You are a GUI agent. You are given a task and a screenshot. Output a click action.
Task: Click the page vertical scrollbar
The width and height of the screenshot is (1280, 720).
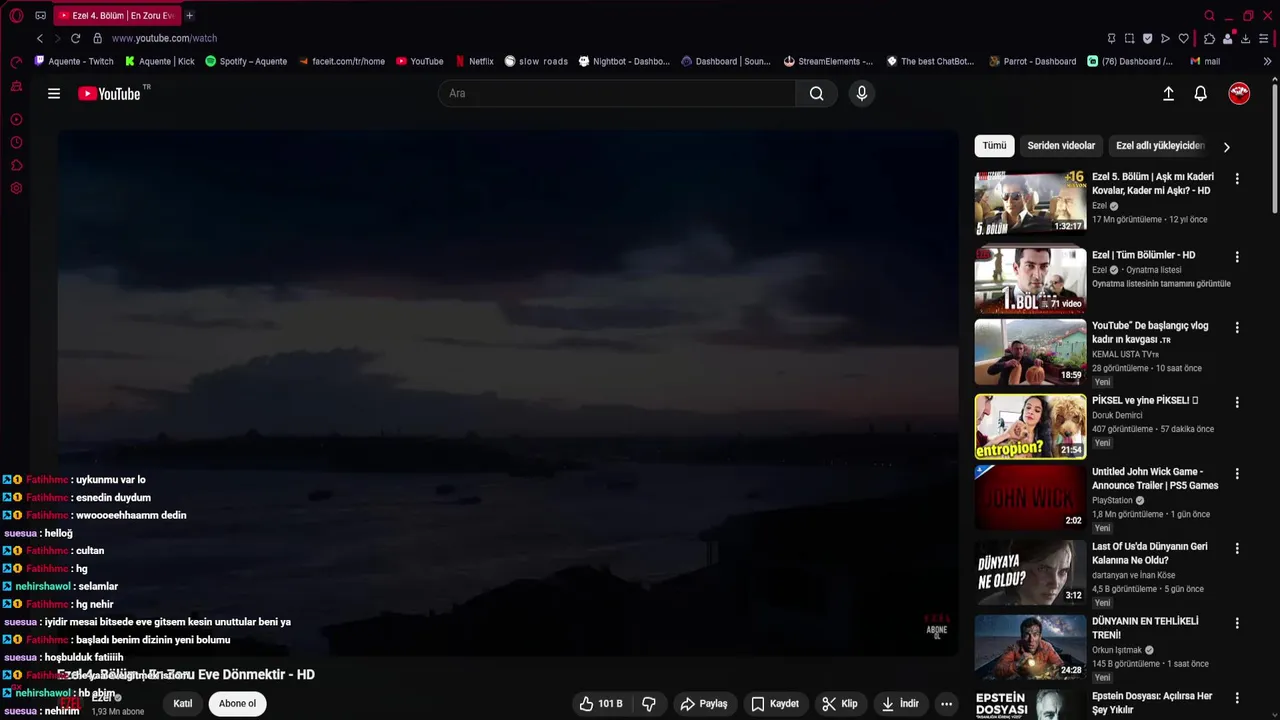click(1275, 150)
